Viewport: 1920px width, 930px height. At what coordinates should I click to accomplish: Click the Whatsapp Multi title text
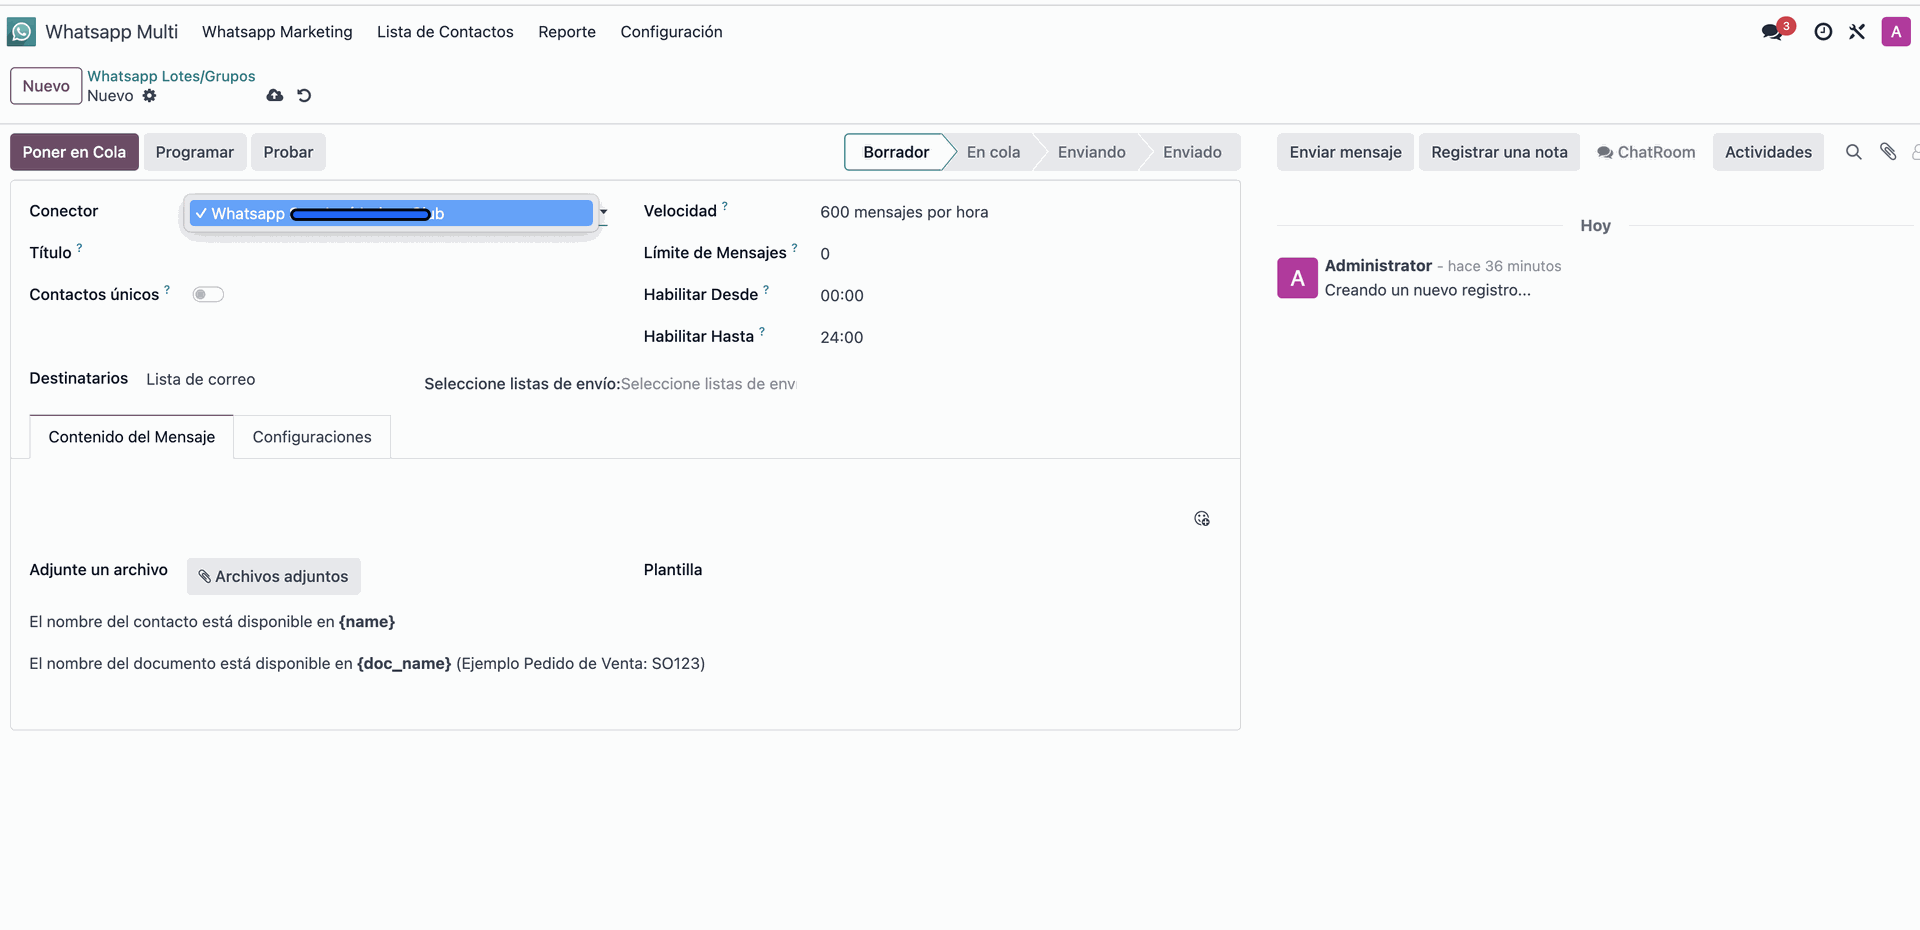[112, 32]
